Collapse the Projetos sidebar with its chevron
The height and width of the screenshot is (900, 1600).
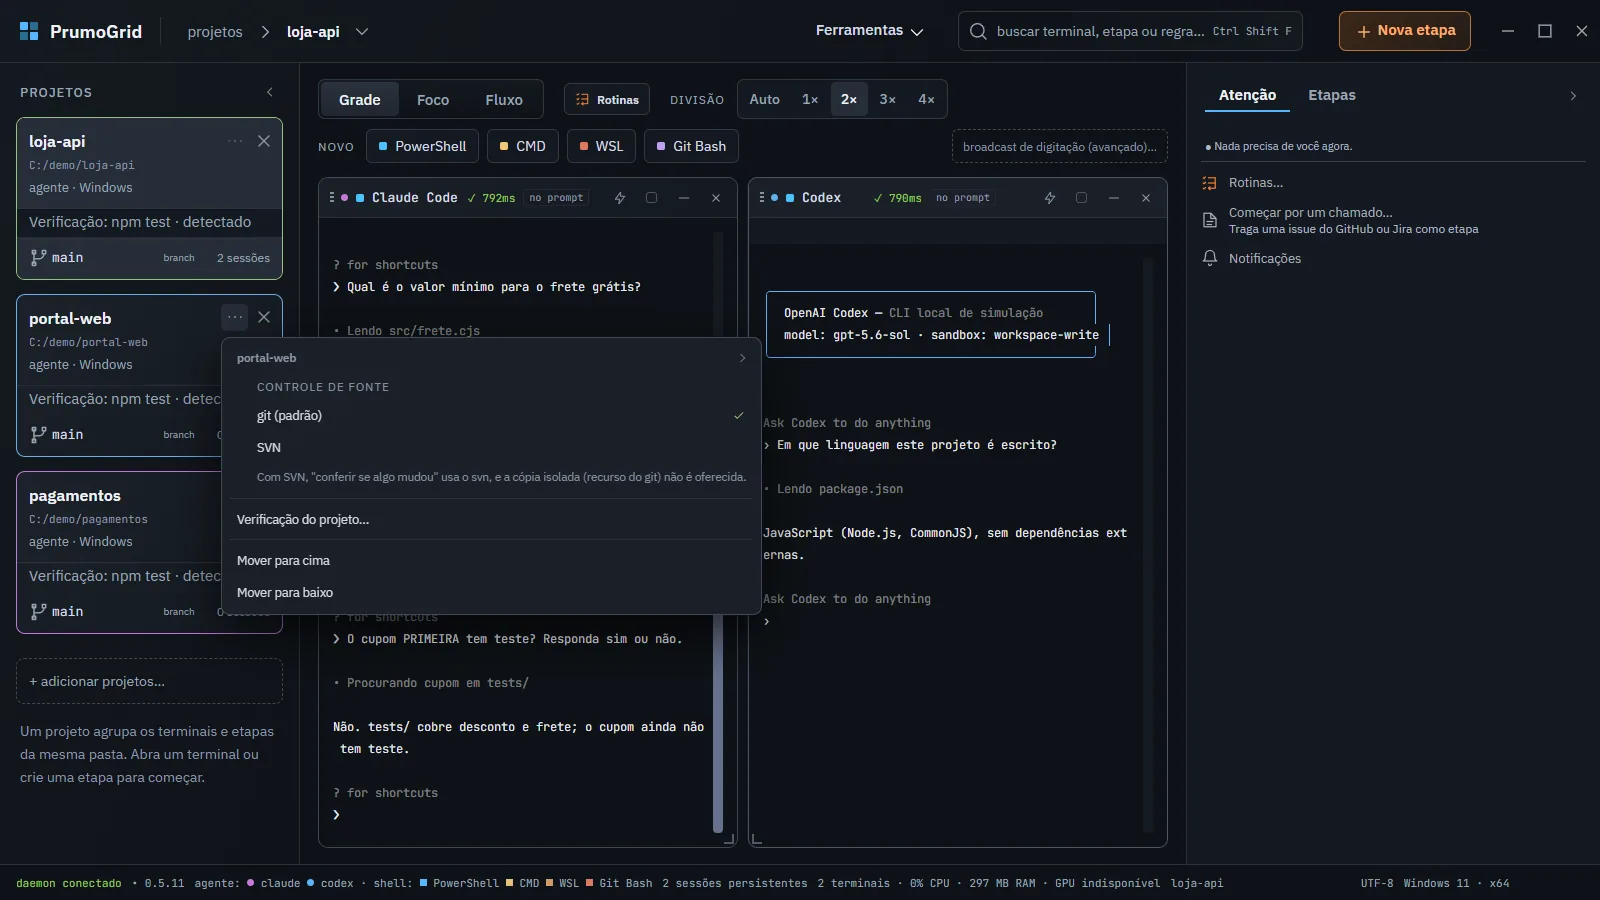click(x=270, y=92)
